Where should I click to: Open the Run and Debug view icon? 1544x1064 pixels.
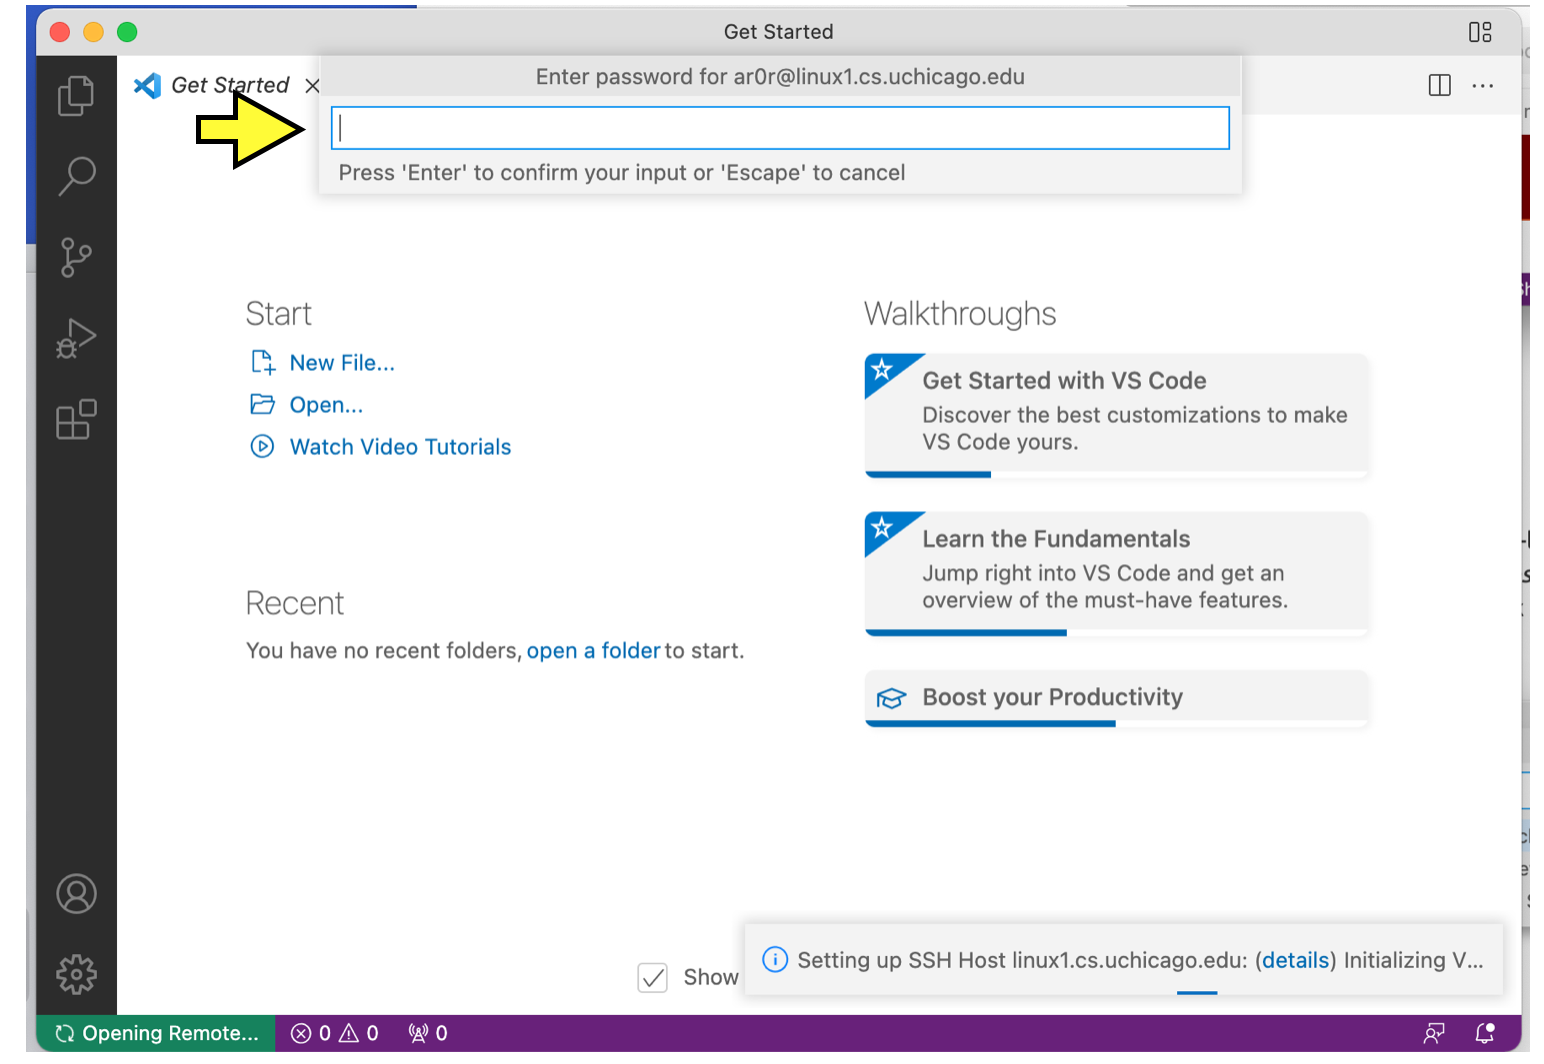point(77,338)
